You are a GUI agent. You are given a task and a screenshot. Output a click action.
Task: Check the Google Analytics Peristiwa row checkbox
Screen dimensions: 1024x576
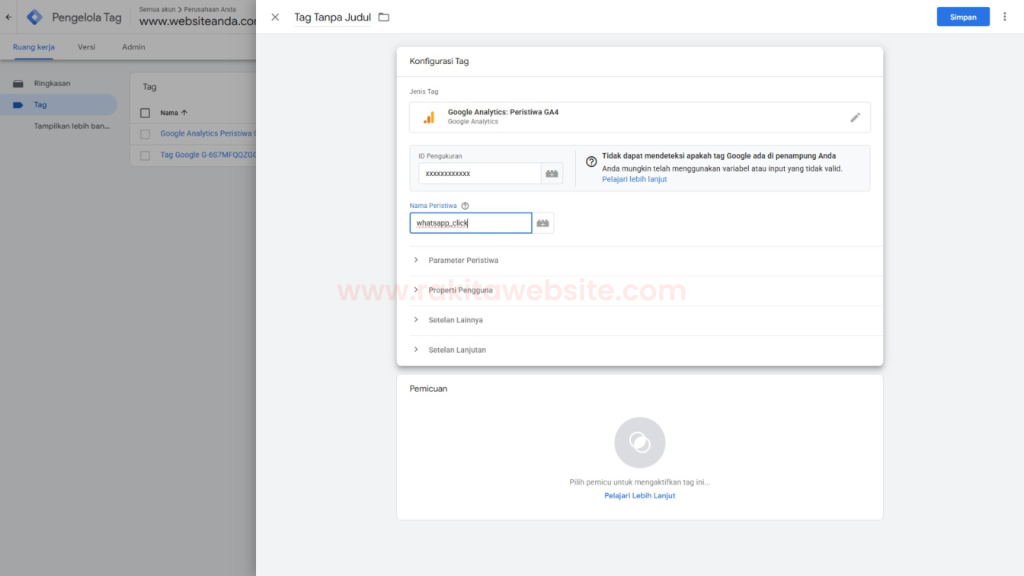point(145,134)
